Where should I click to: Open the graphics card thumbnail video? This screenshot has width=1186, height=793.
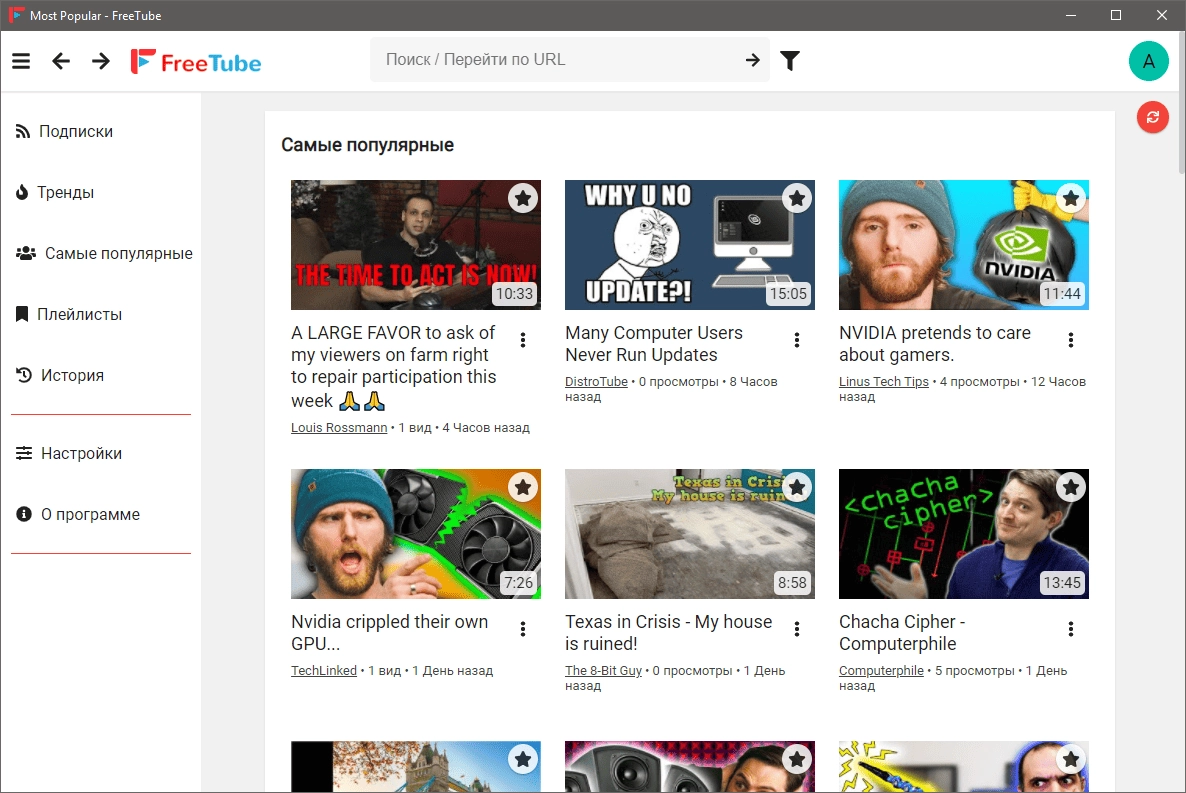(416, 533)
